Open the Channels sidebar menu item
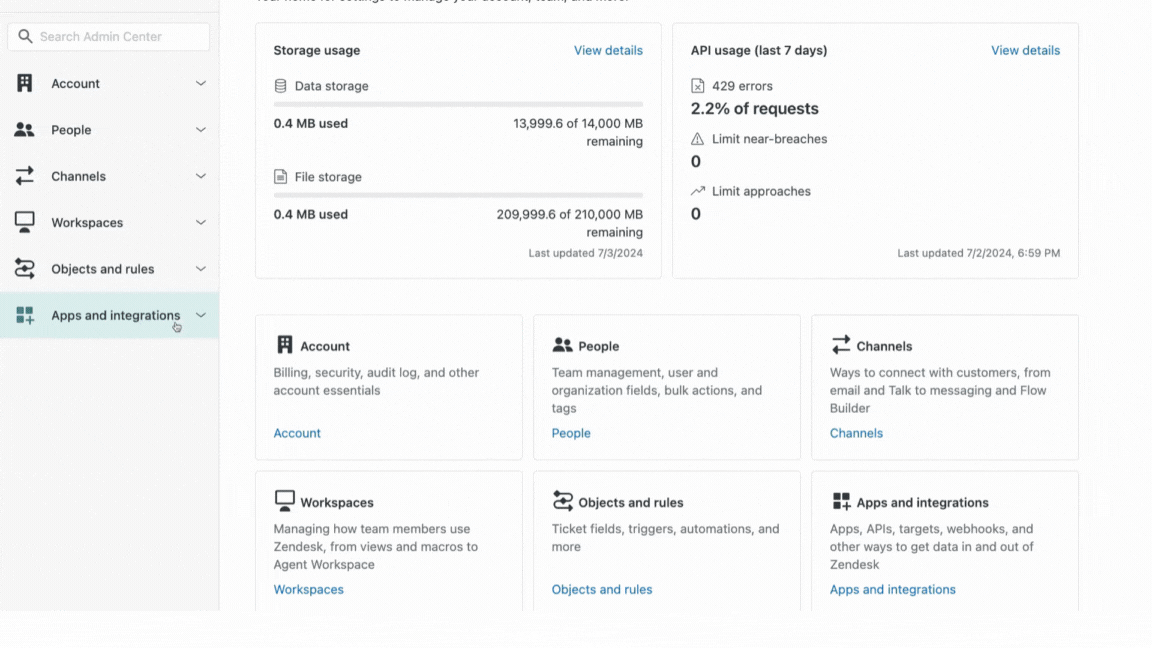The height and width of the screenshot is (648, 1152). pyautogui.click(x=78, y=176)
